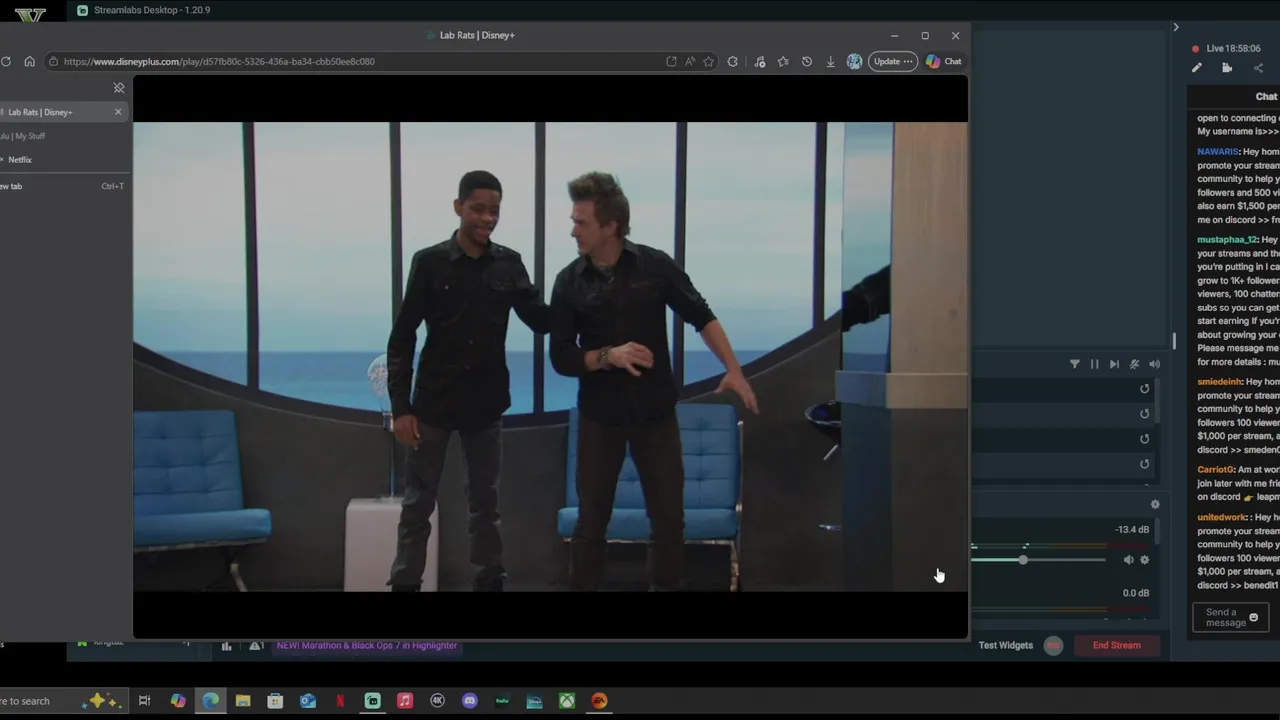Click the volume speaker icon in events header
Image resolution: width=1280 pixels, height=720 pixels.
1154,364
